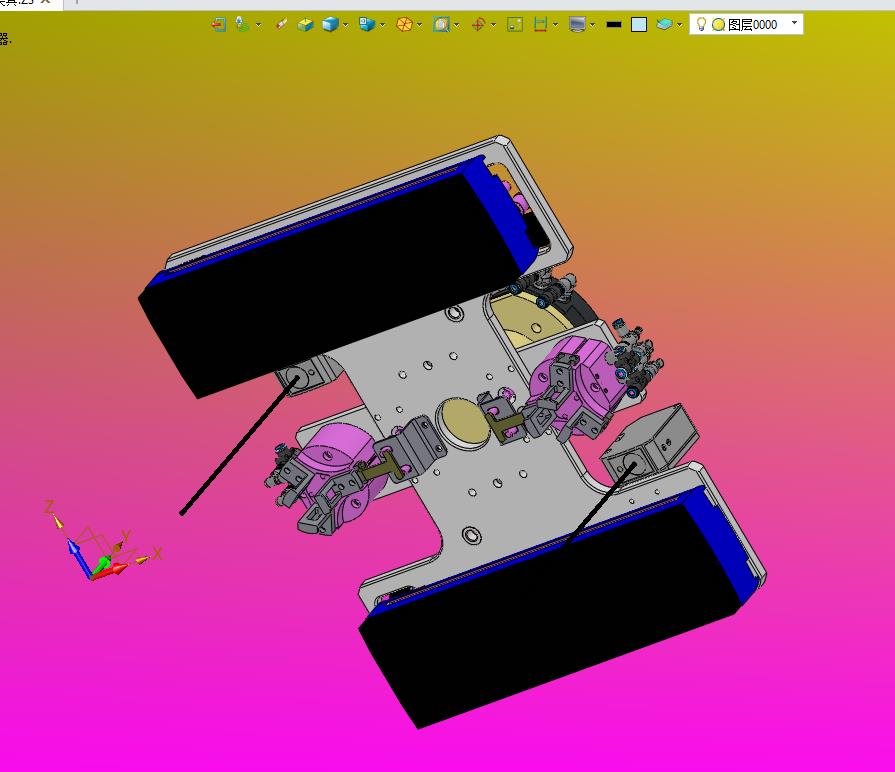This screenshot has width=895, height=772.
Task: Expand the shaded cube display dropdown
Action: click(x=345, y=25)
